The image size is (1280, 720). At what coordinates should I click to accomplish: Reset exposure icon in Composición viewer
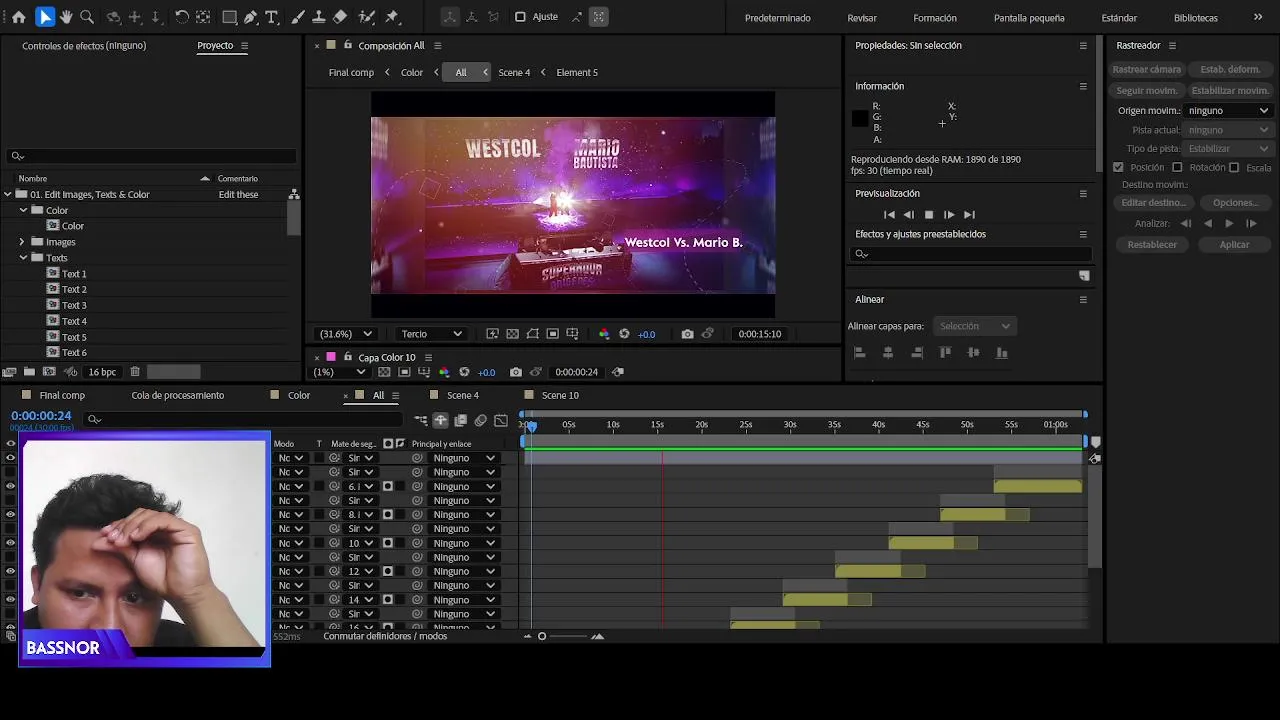(624, 334)
